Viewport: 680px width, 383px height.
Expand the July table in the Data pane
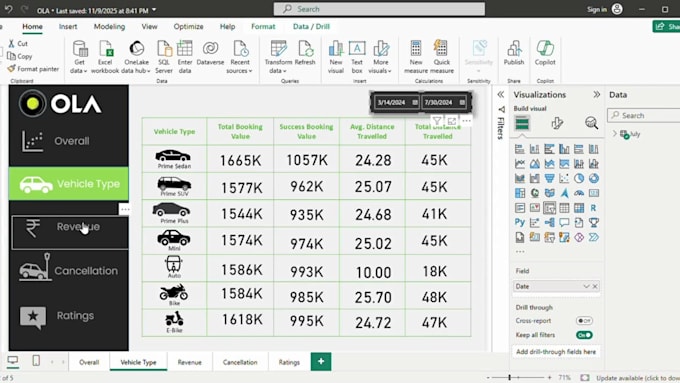(x=615, y=134)
